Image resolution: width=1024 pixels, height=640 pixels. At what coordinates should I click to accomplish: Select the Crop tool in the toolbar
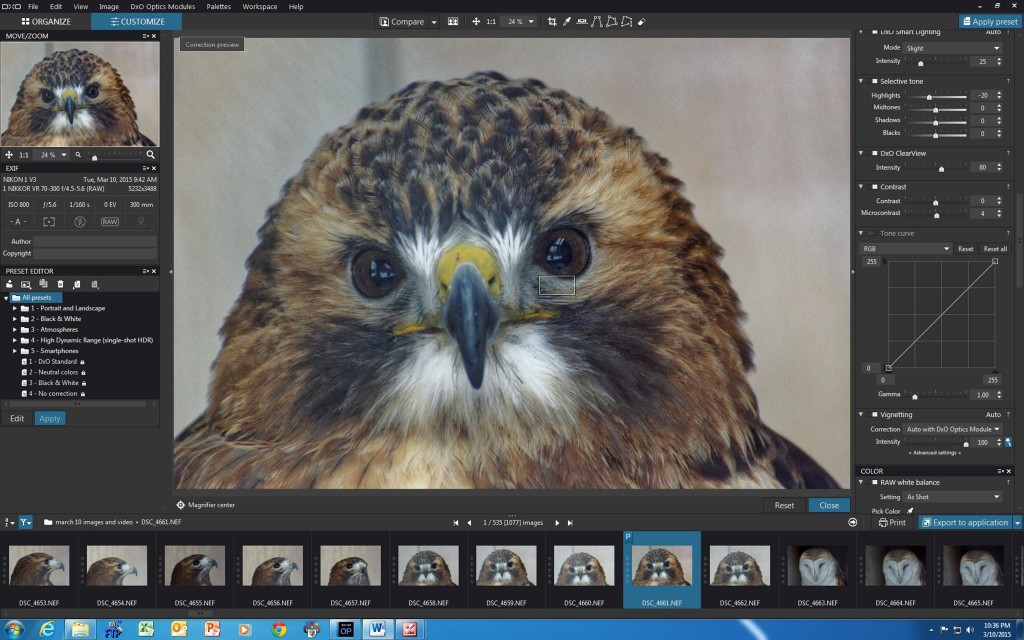[552, 22]
